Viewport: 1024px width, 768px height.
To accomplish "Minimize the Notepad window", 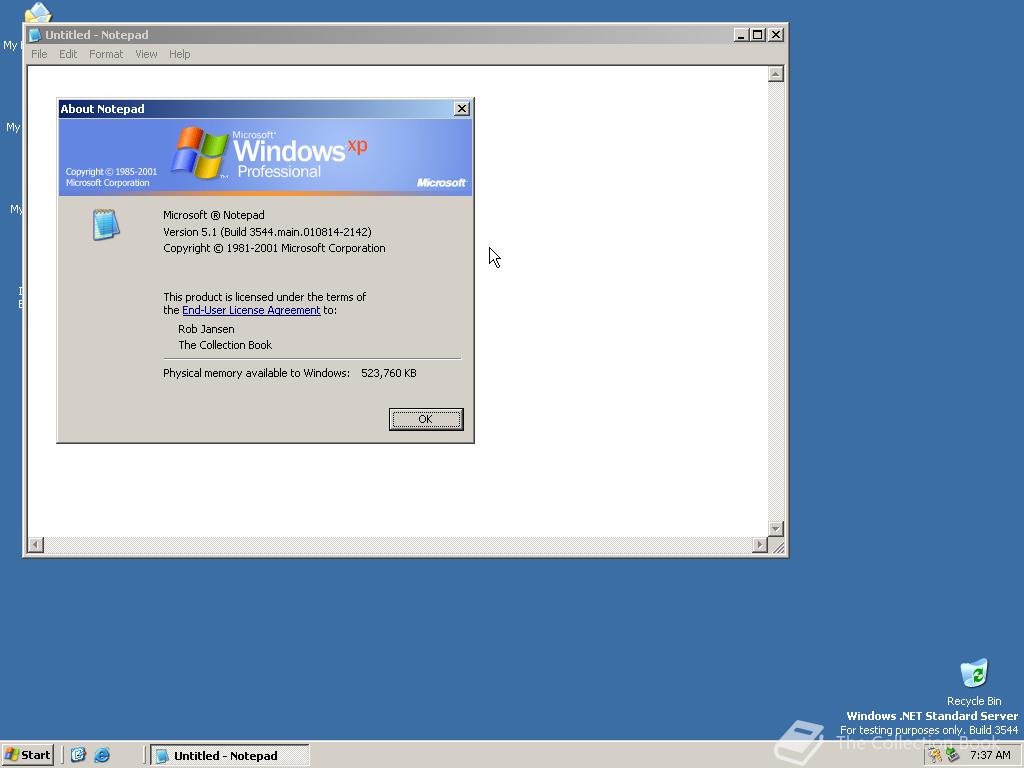I will pyautogui.click(x=740, y=35).
